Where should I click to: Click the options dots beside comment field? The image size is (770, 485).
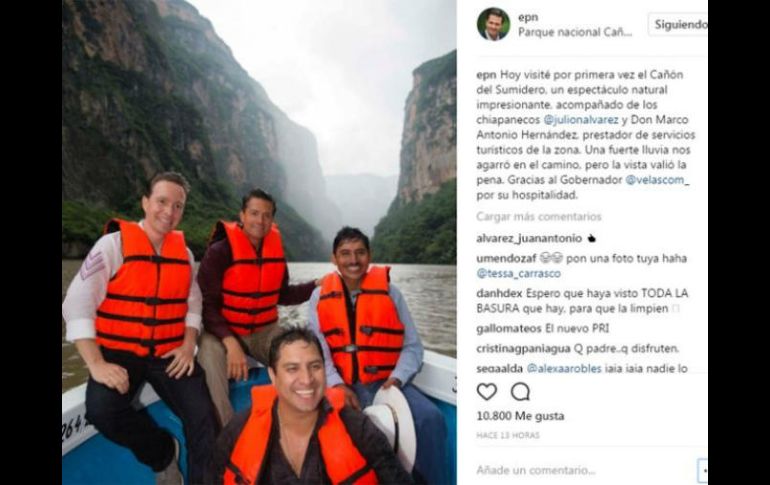pos(703,470)
